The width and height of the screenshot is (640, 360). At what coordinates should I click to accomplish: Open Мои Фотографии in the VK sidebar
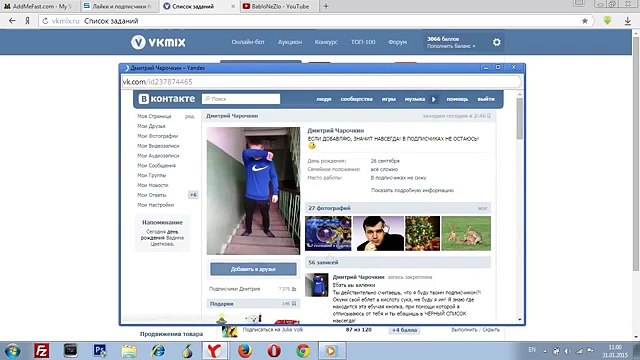[x=158, y=136]
